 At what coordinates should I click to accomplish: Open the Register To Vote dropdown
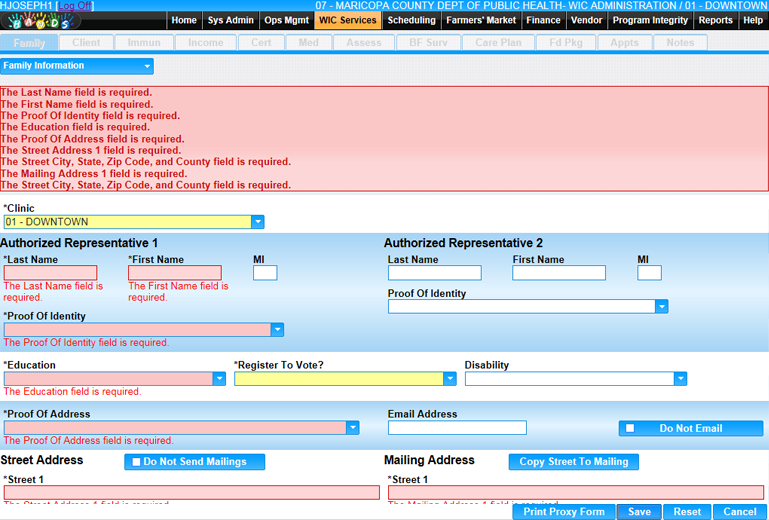450,379
